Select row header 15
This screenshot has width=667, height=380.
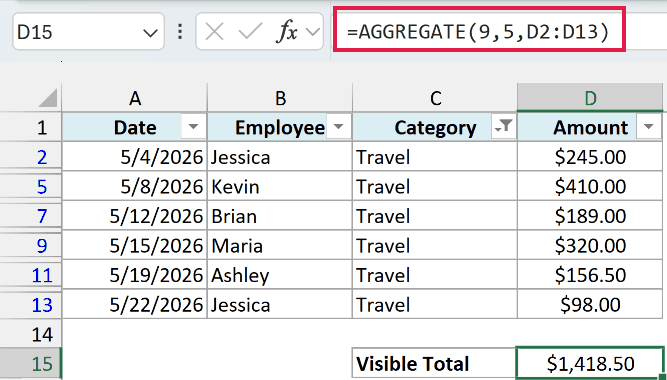[31, 363]
